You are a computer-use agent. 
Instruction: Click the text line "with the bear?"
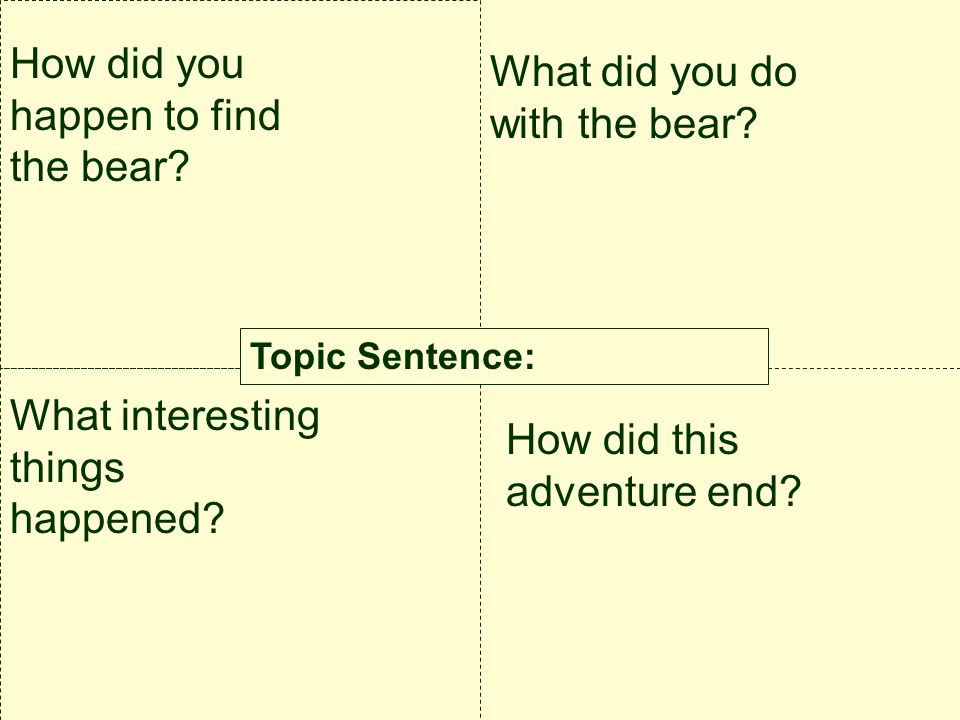(624, 124)
